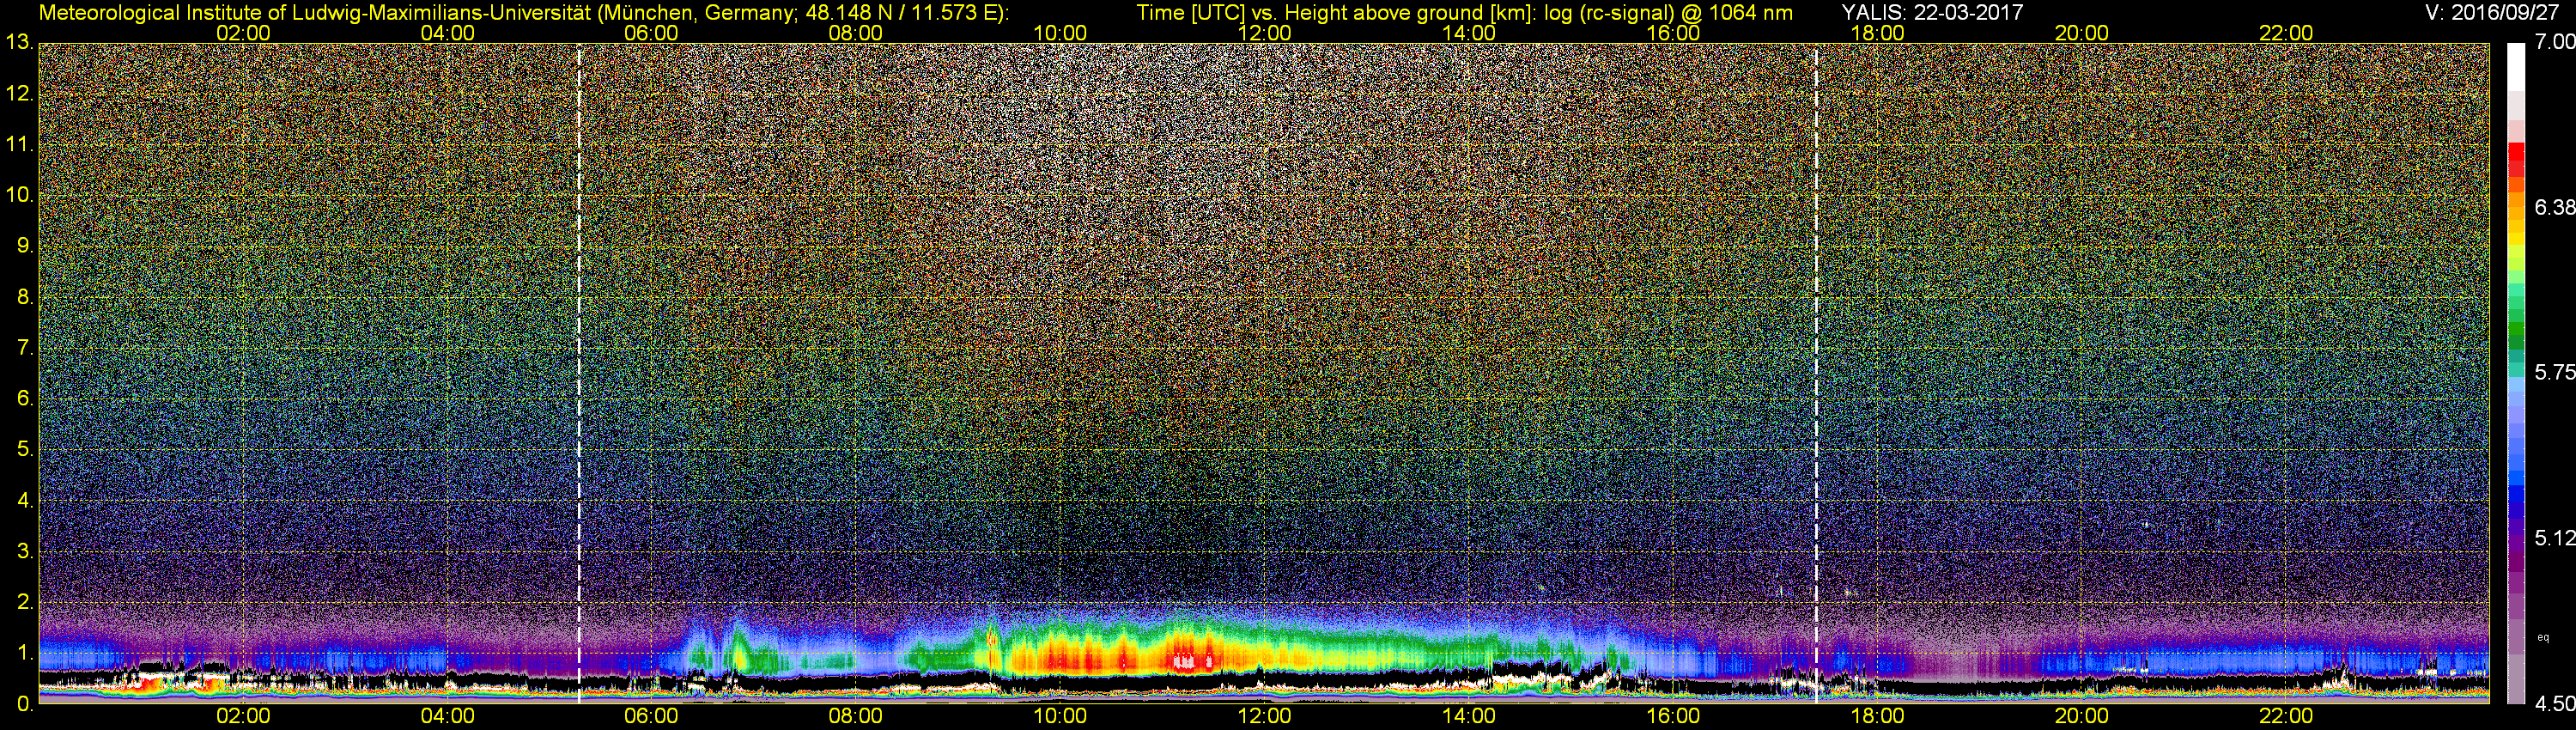This screenshot has width=2576, height=730.
Task: Click the 6.38 colorbar value
Action: tap(2554, 207)
